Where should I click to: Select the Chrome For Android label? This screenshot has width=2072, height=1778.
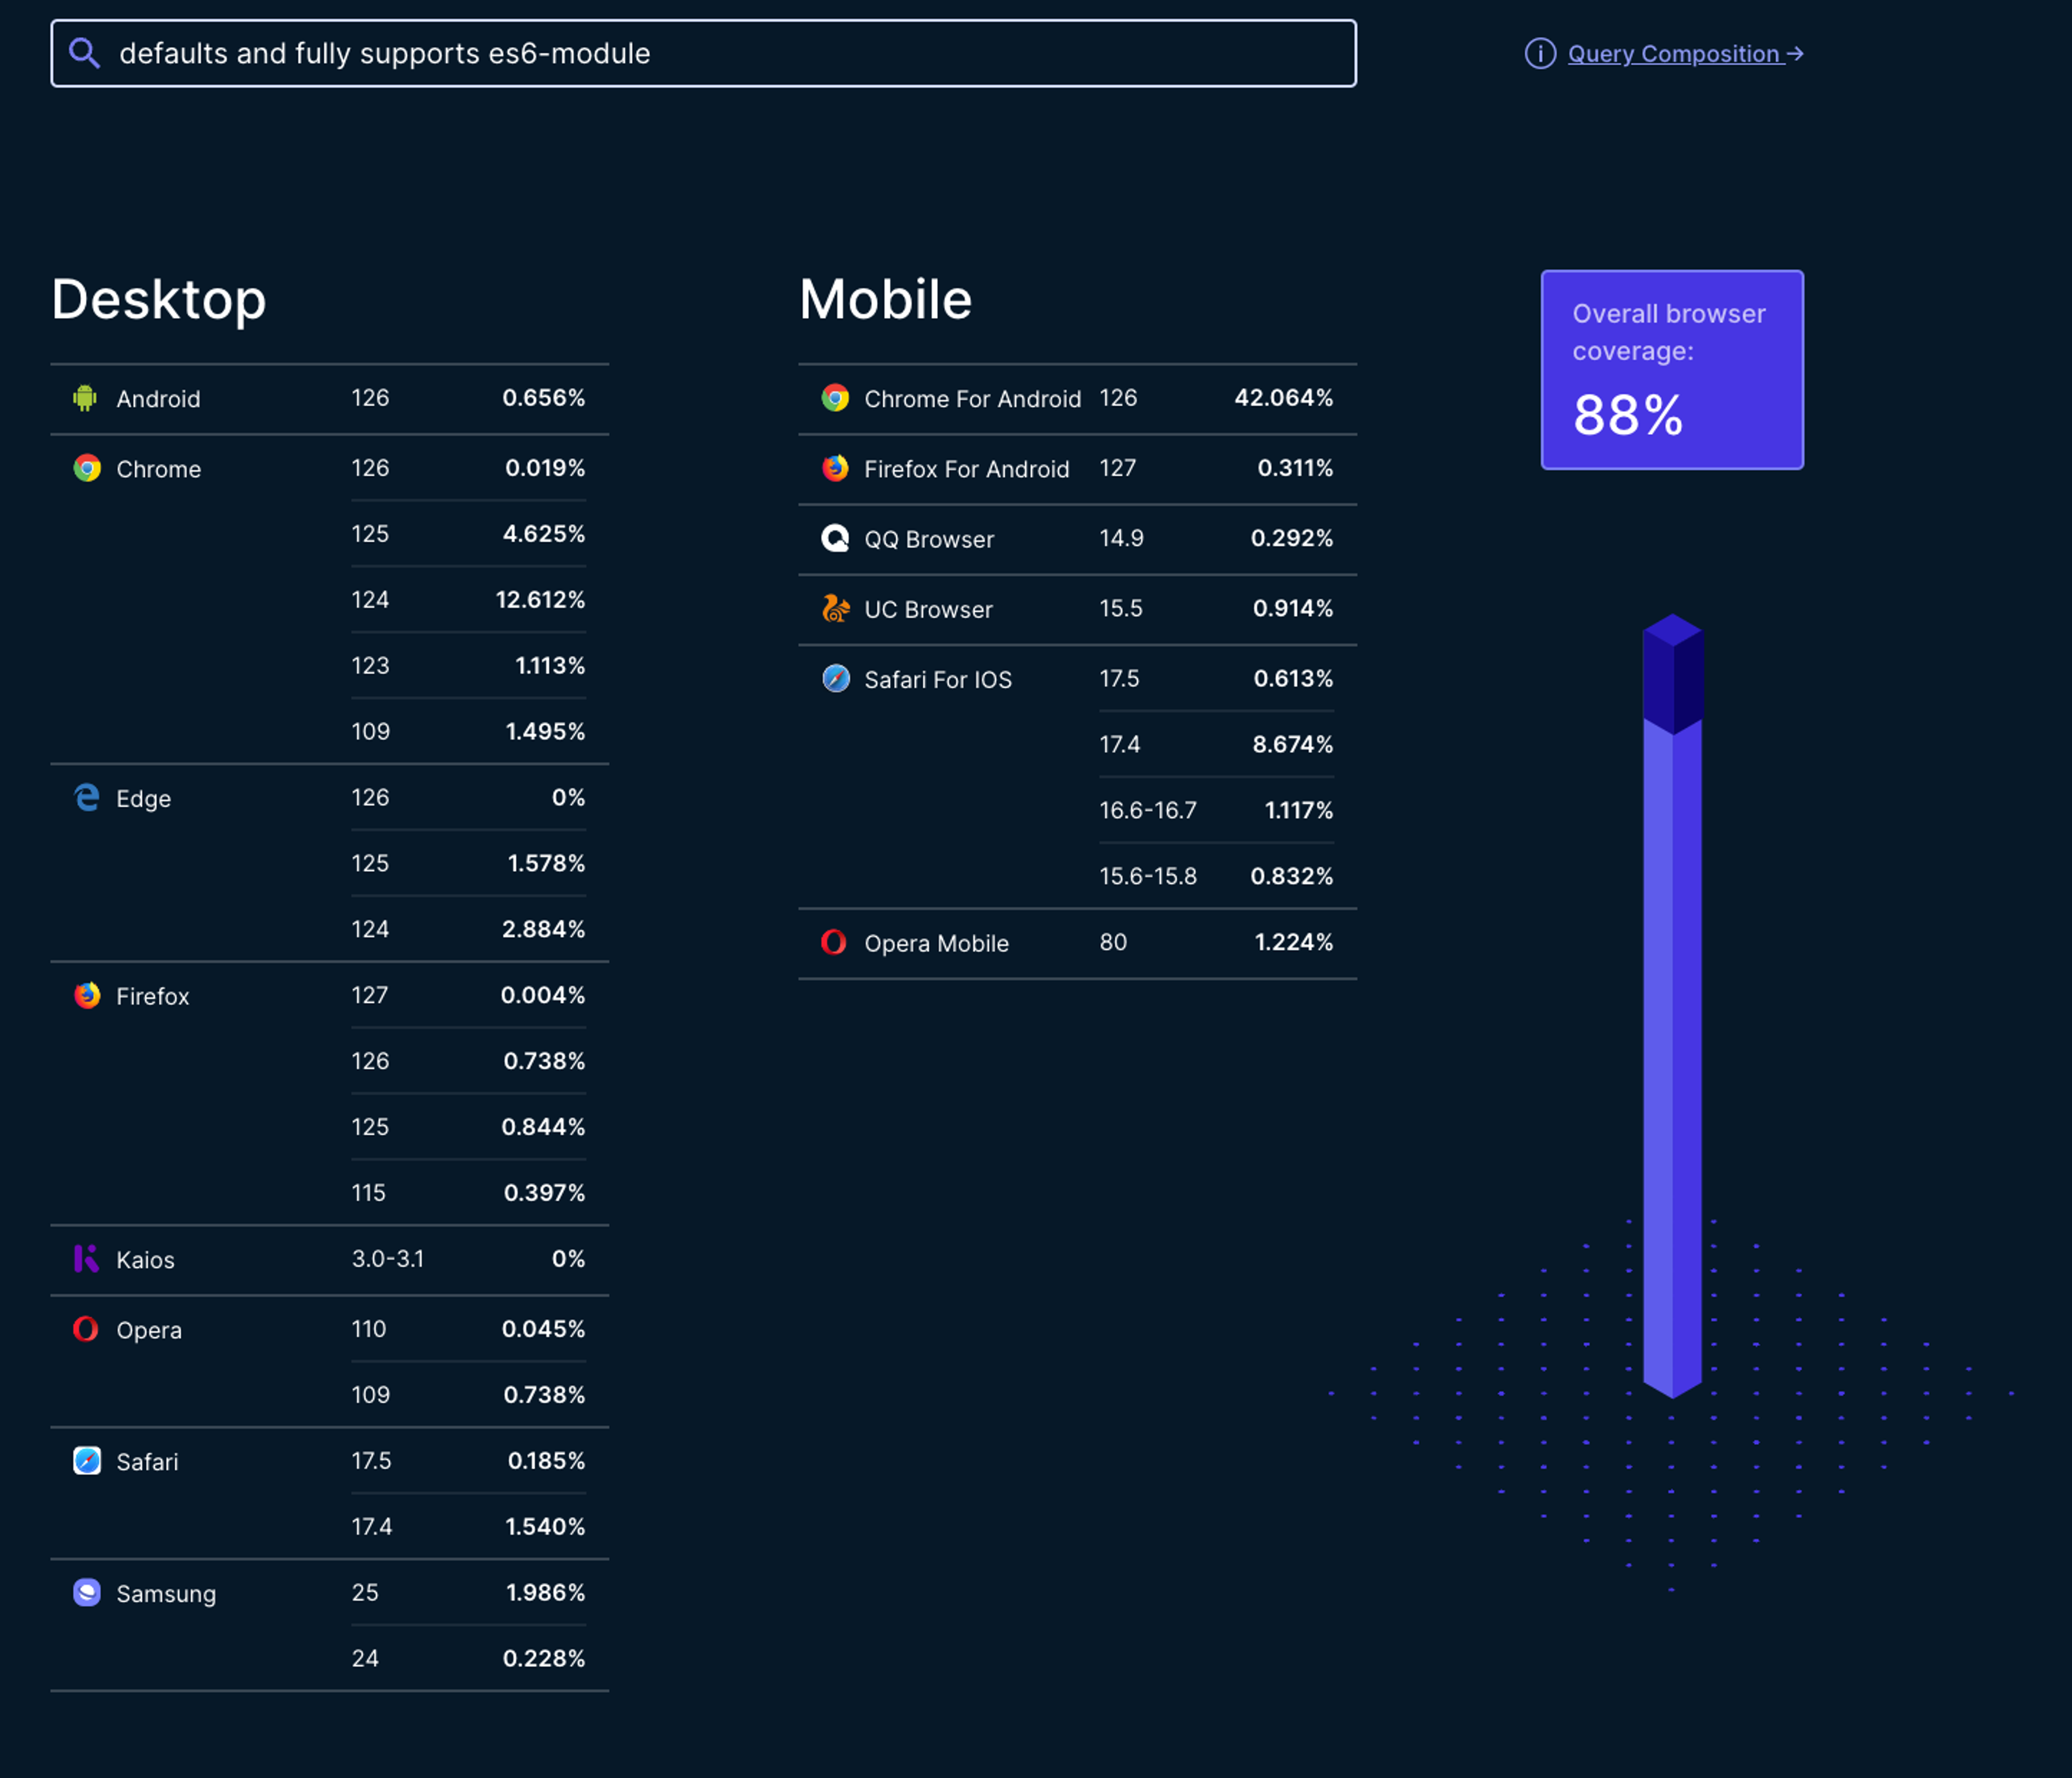(972, 399)
